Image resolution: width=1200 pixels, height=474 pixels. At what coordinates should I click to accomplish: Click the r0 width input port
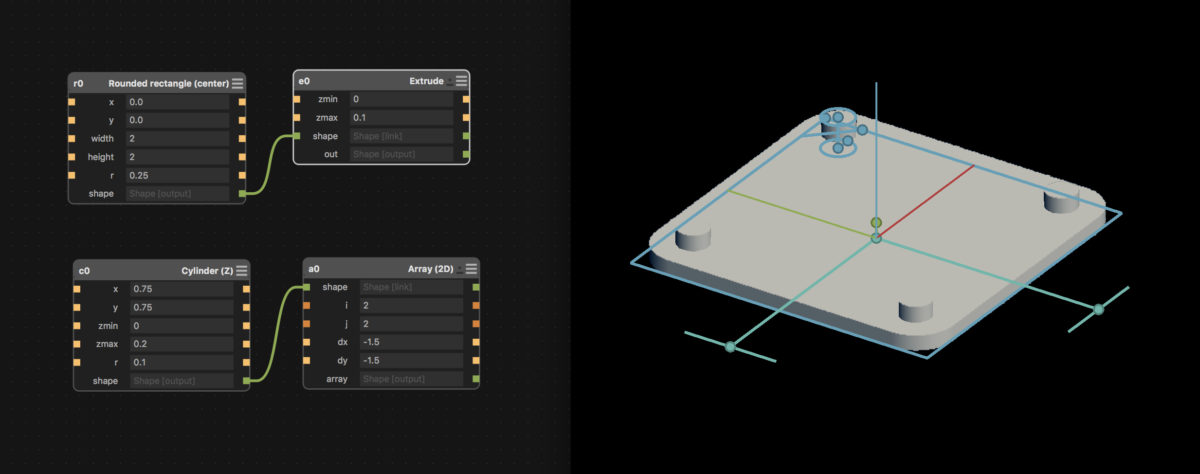pos(72,138)
